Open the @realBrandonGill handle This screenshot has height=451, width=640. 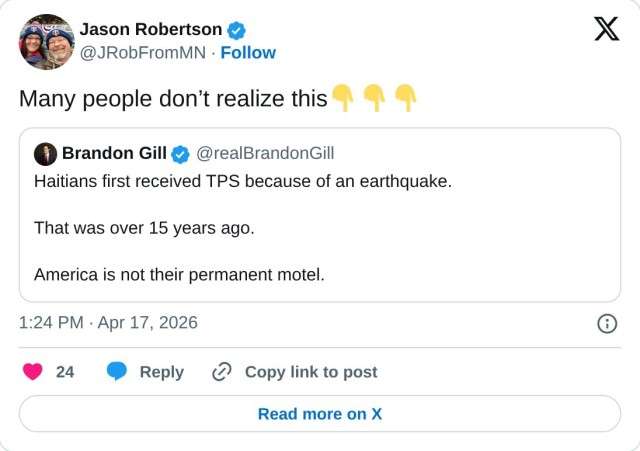[x=265, y=153]
